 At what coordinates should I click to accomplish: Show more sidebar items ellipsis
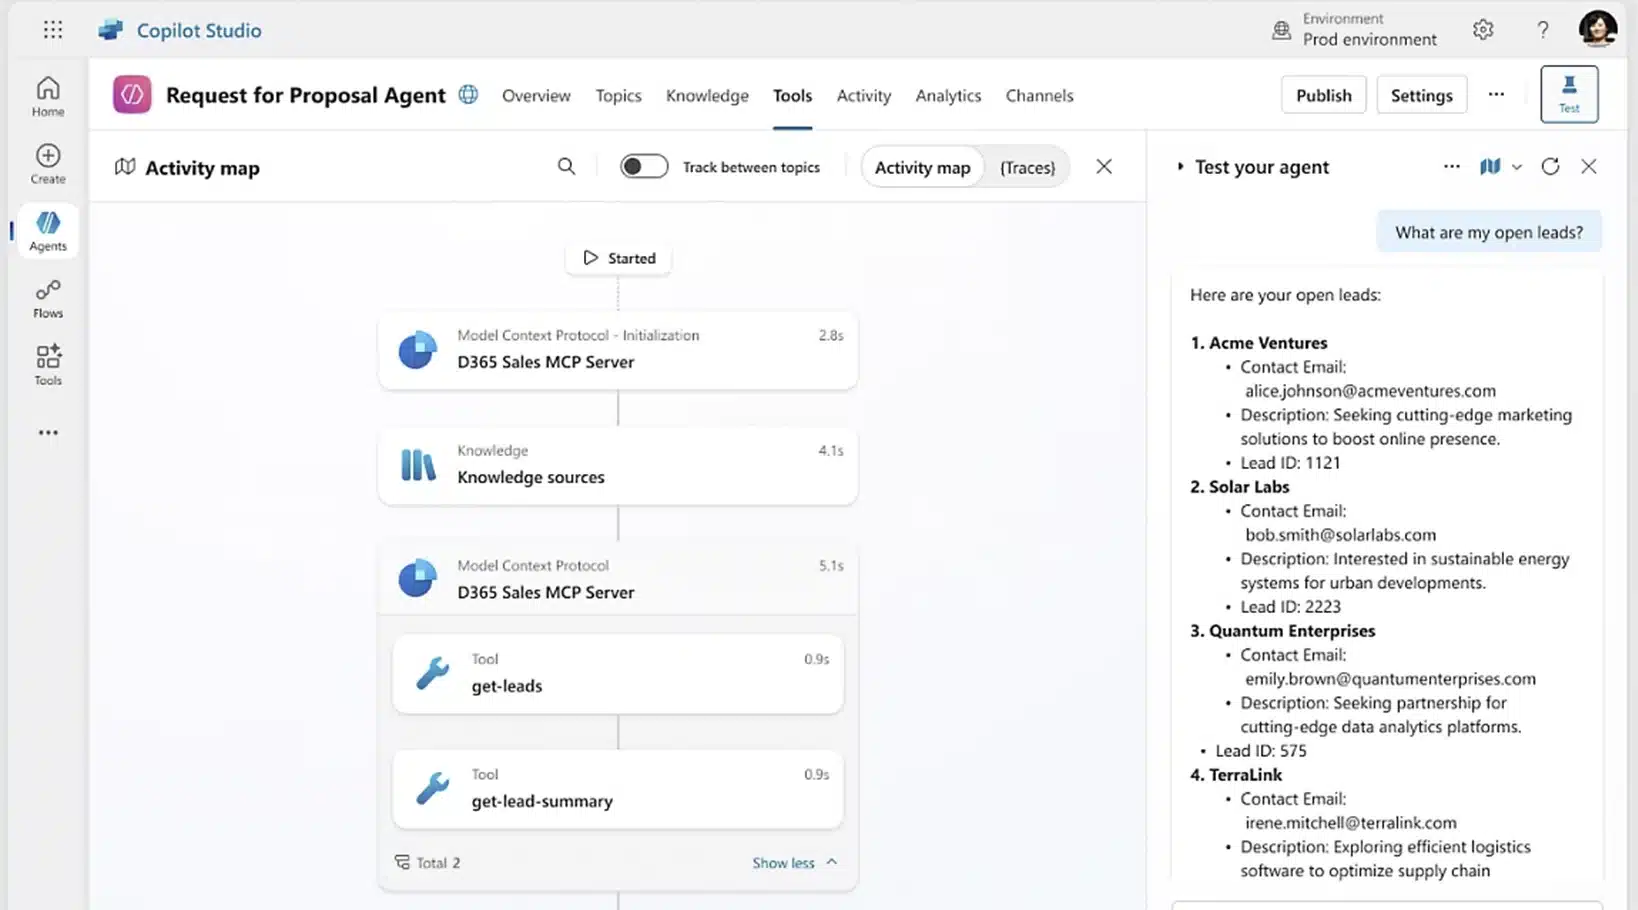[x=48, y=433]
